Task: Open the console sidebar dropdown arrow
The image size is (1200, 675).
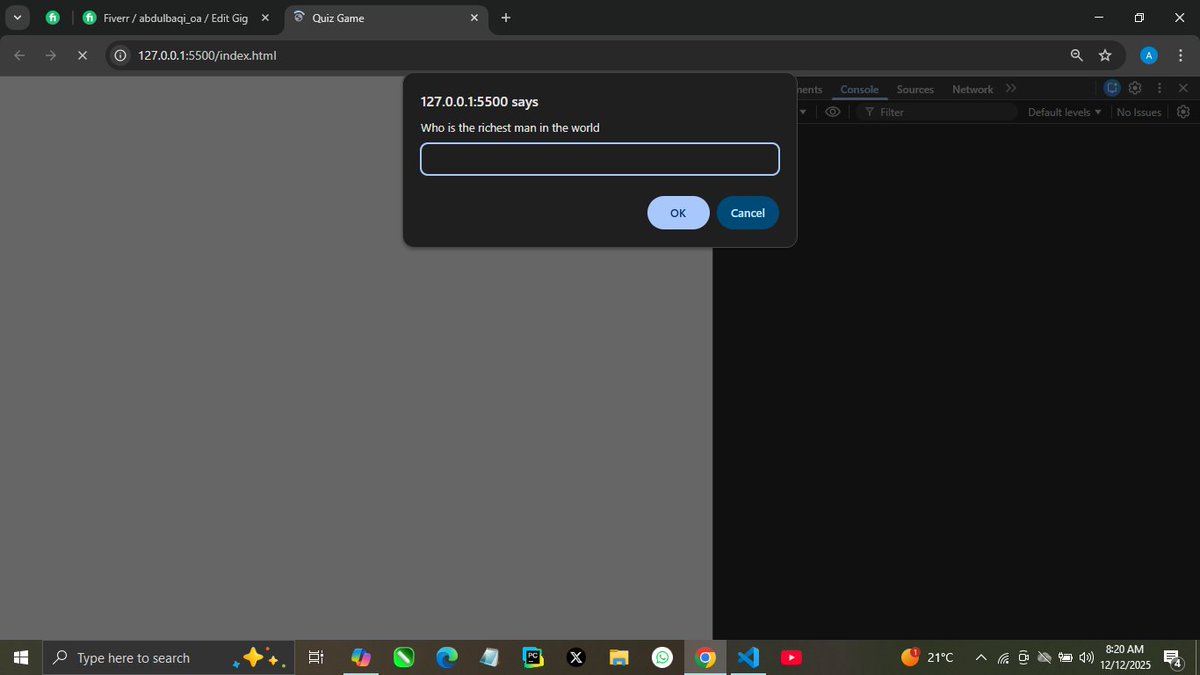Action: pos(803,112)
